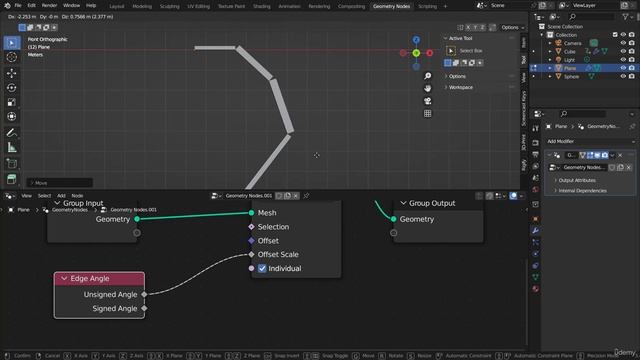Open the Tool properties tab icon
The height and width of the screenshot is (360, 640).
pyautogui.click(x=535, y=129)
